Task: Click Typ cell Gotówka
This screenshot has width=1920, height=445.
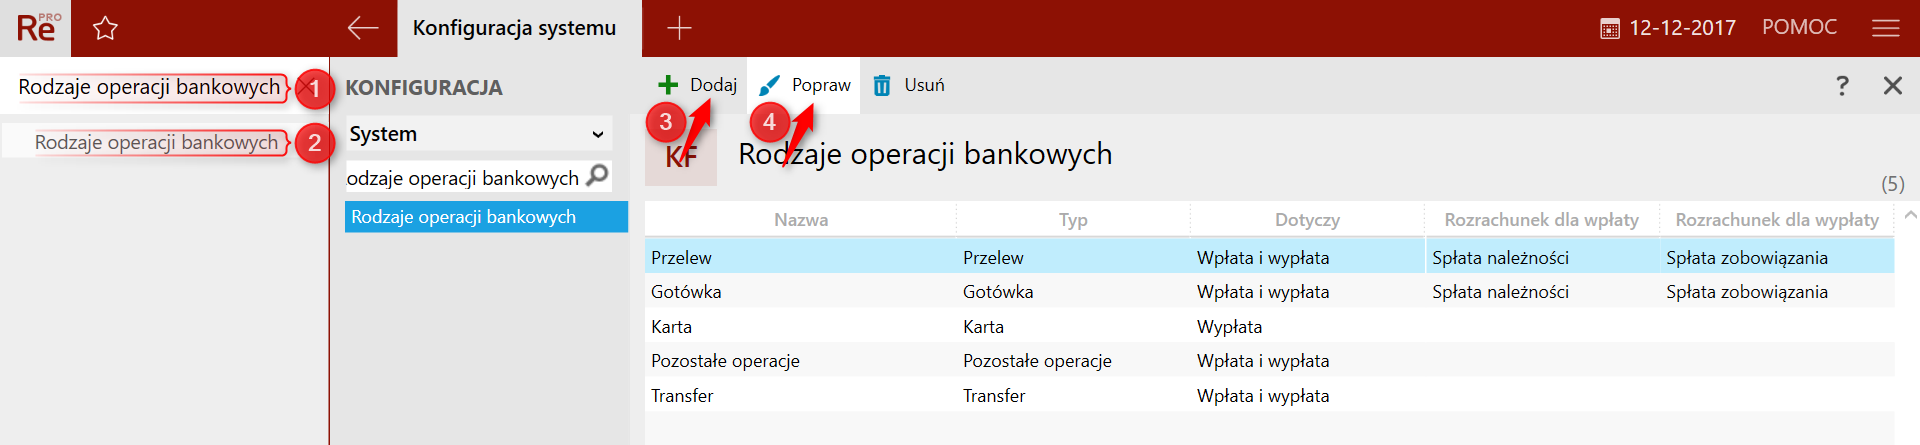Action: 998,292
